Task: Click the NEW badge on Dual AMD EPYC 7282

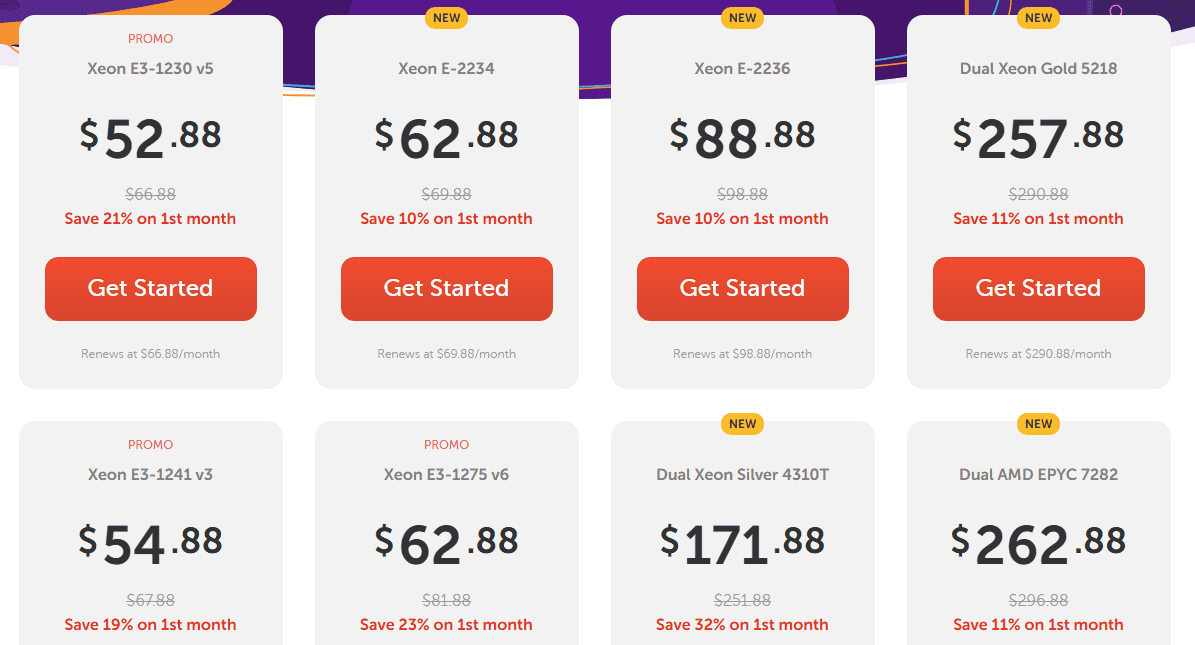Action: coord(1038,424)
